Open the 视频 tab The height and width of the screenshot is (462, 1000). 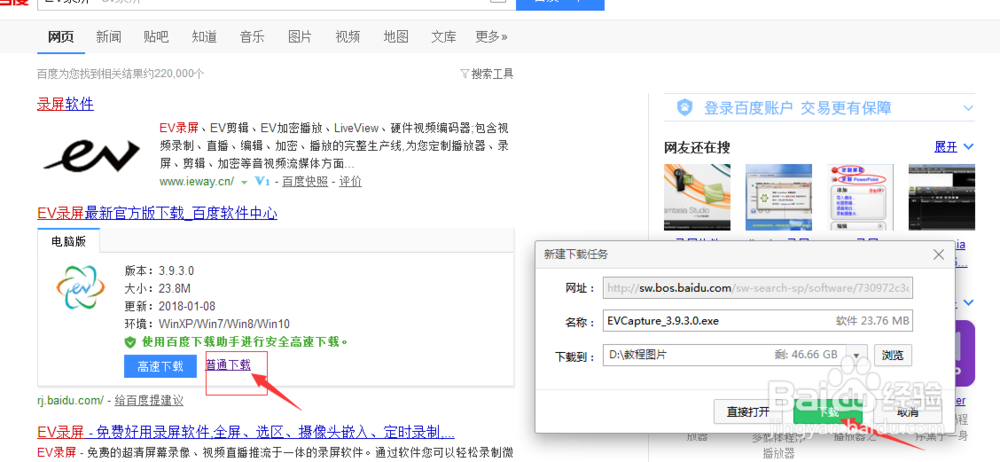(348, 36)
